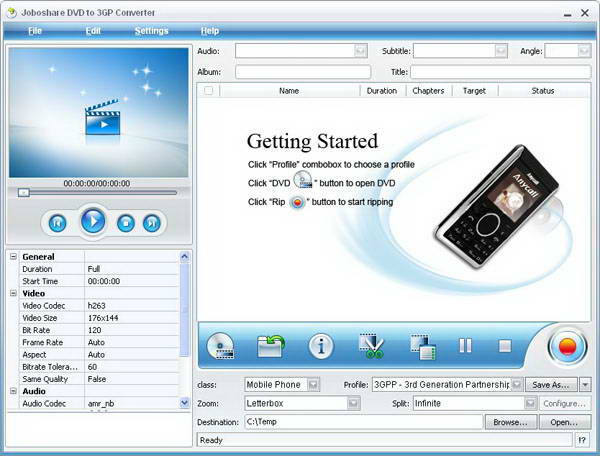
Task: Open the Edit menu
Action: [x=93, y=31]
